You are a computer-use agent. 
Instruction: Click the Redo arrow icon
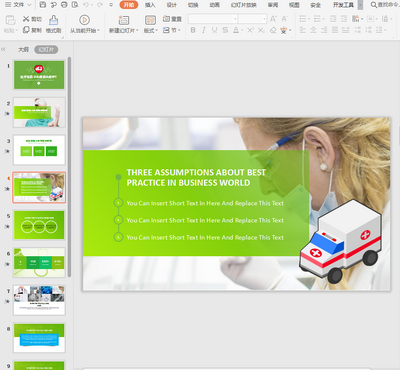tap(99, 5)
